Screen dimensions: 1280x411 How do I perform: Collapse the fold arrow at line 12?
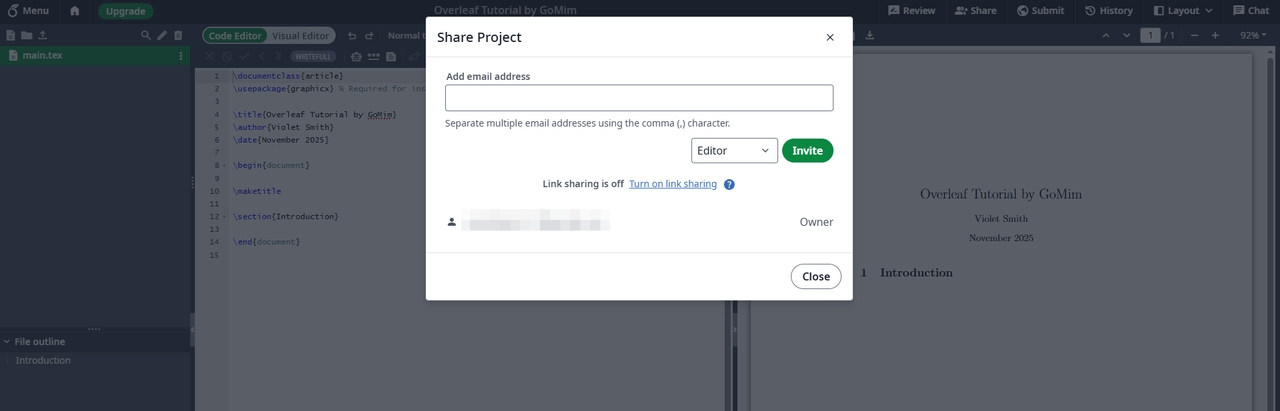pos(225,217)
